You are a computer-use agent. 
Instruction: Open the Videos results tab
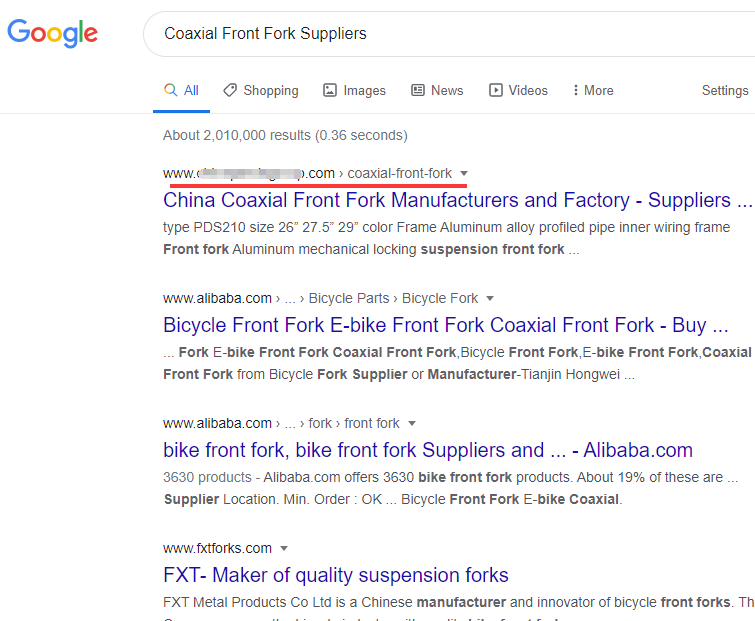tap(527, 90)
